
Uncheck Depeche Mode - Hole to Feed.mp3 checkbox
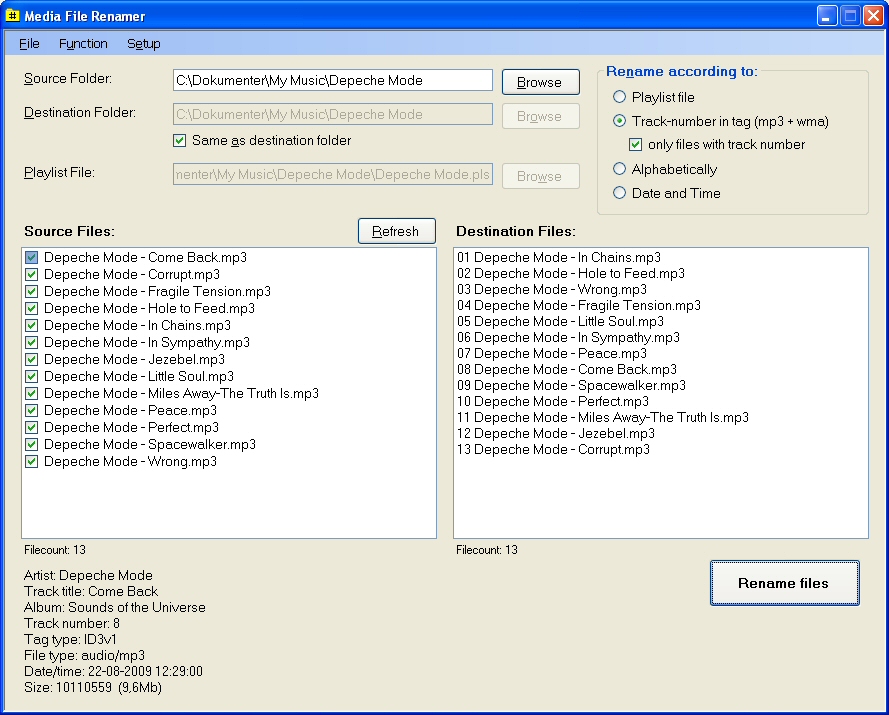(32, 308)
